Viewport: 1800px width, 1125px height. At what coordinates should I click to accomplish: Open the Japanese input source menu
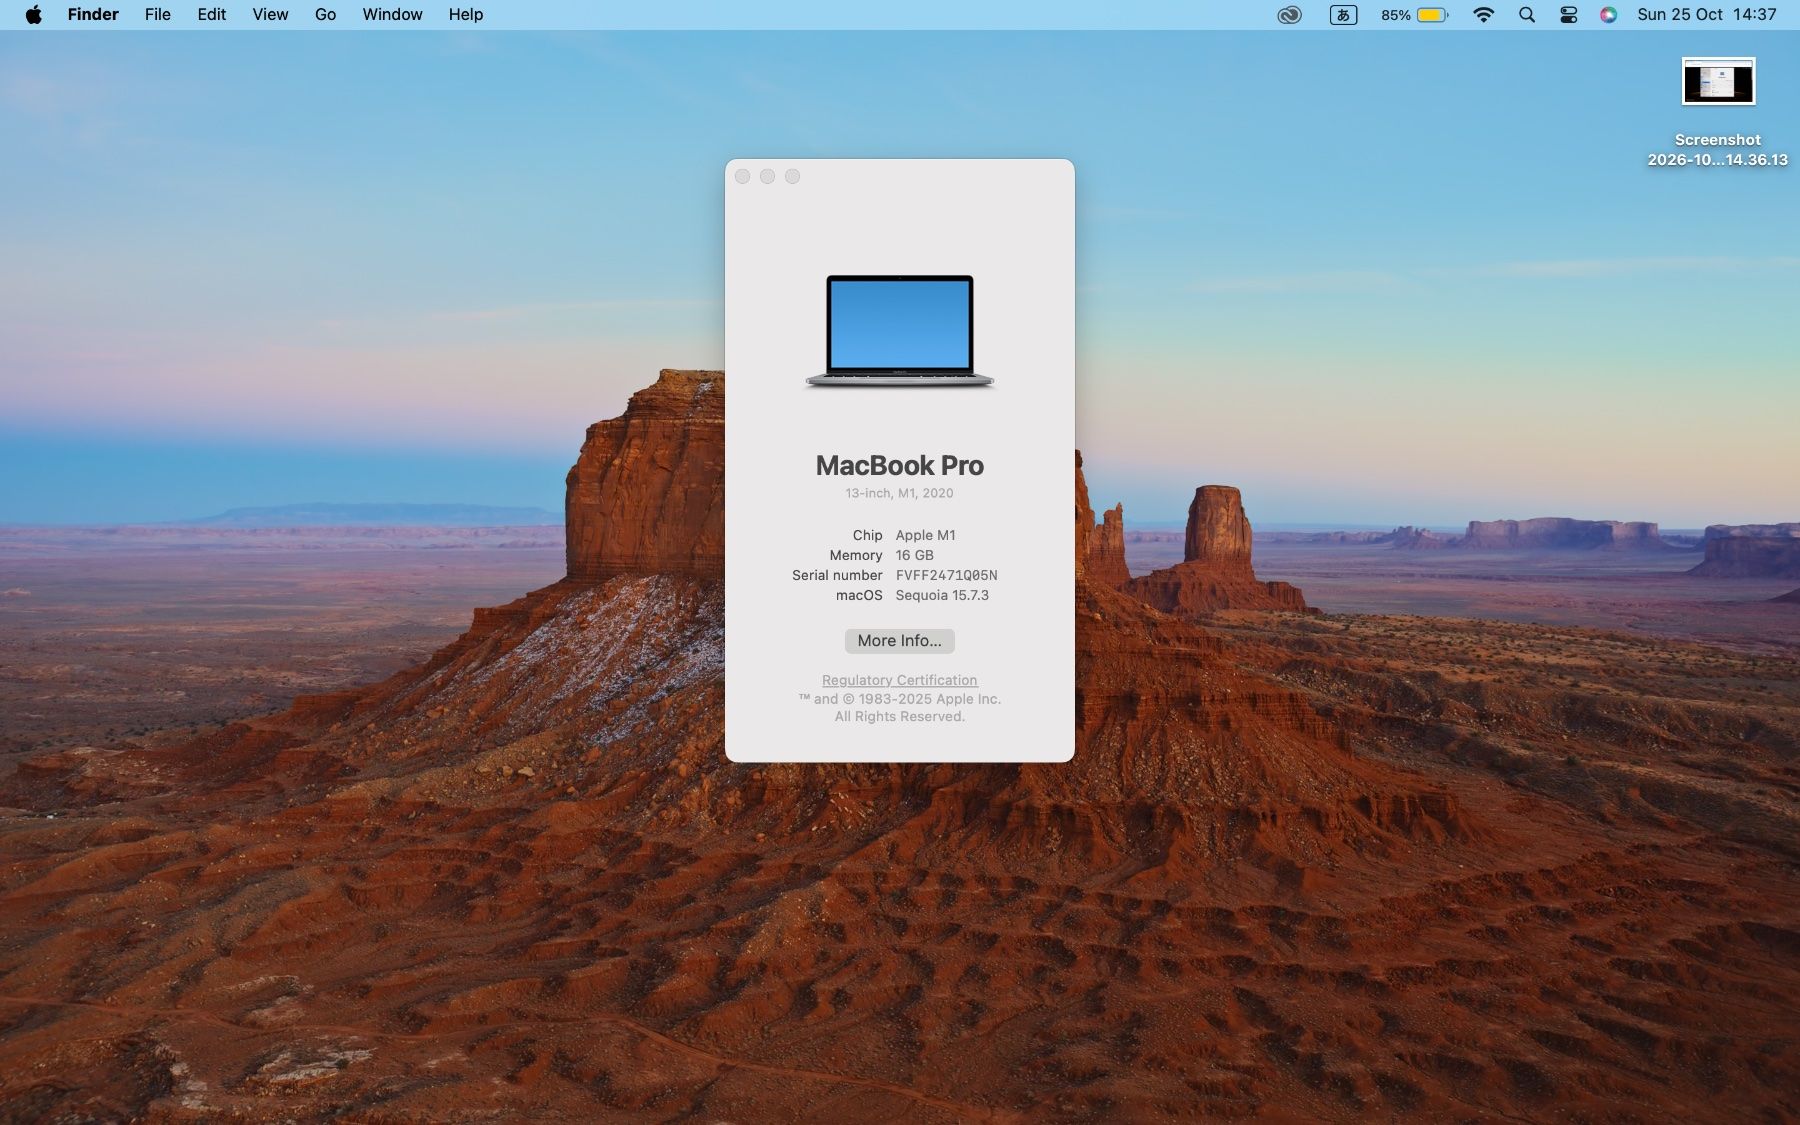coord(1343,15)
